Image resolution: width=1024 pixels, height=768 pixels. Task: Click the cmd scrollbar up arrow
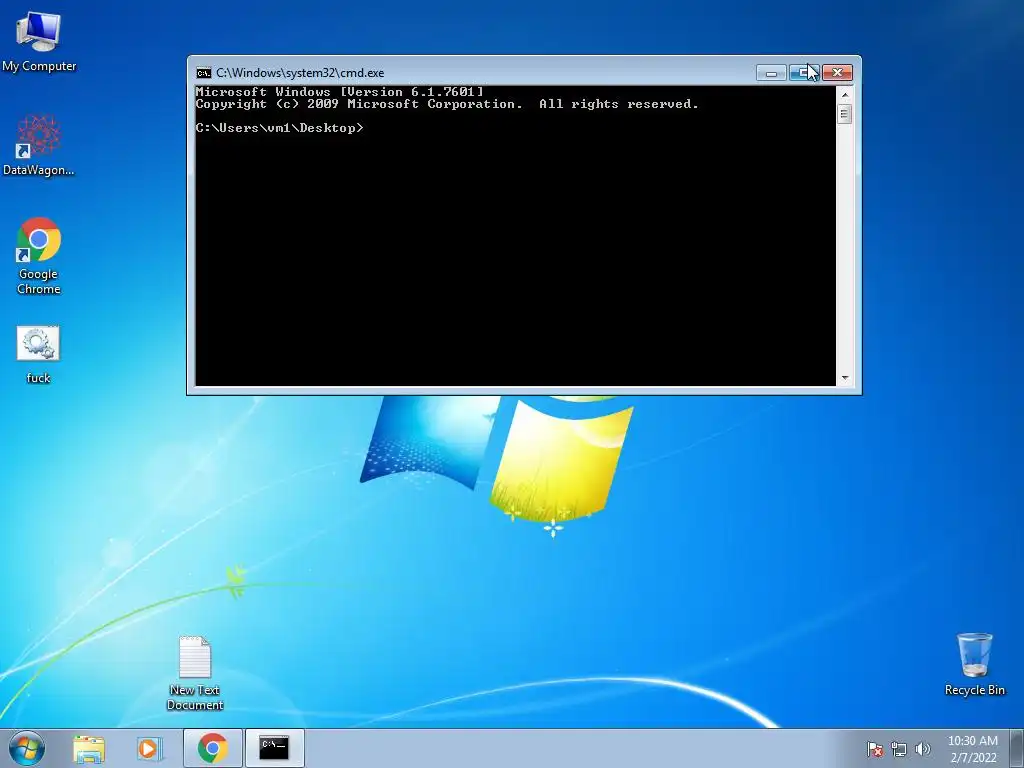[845, 95]
